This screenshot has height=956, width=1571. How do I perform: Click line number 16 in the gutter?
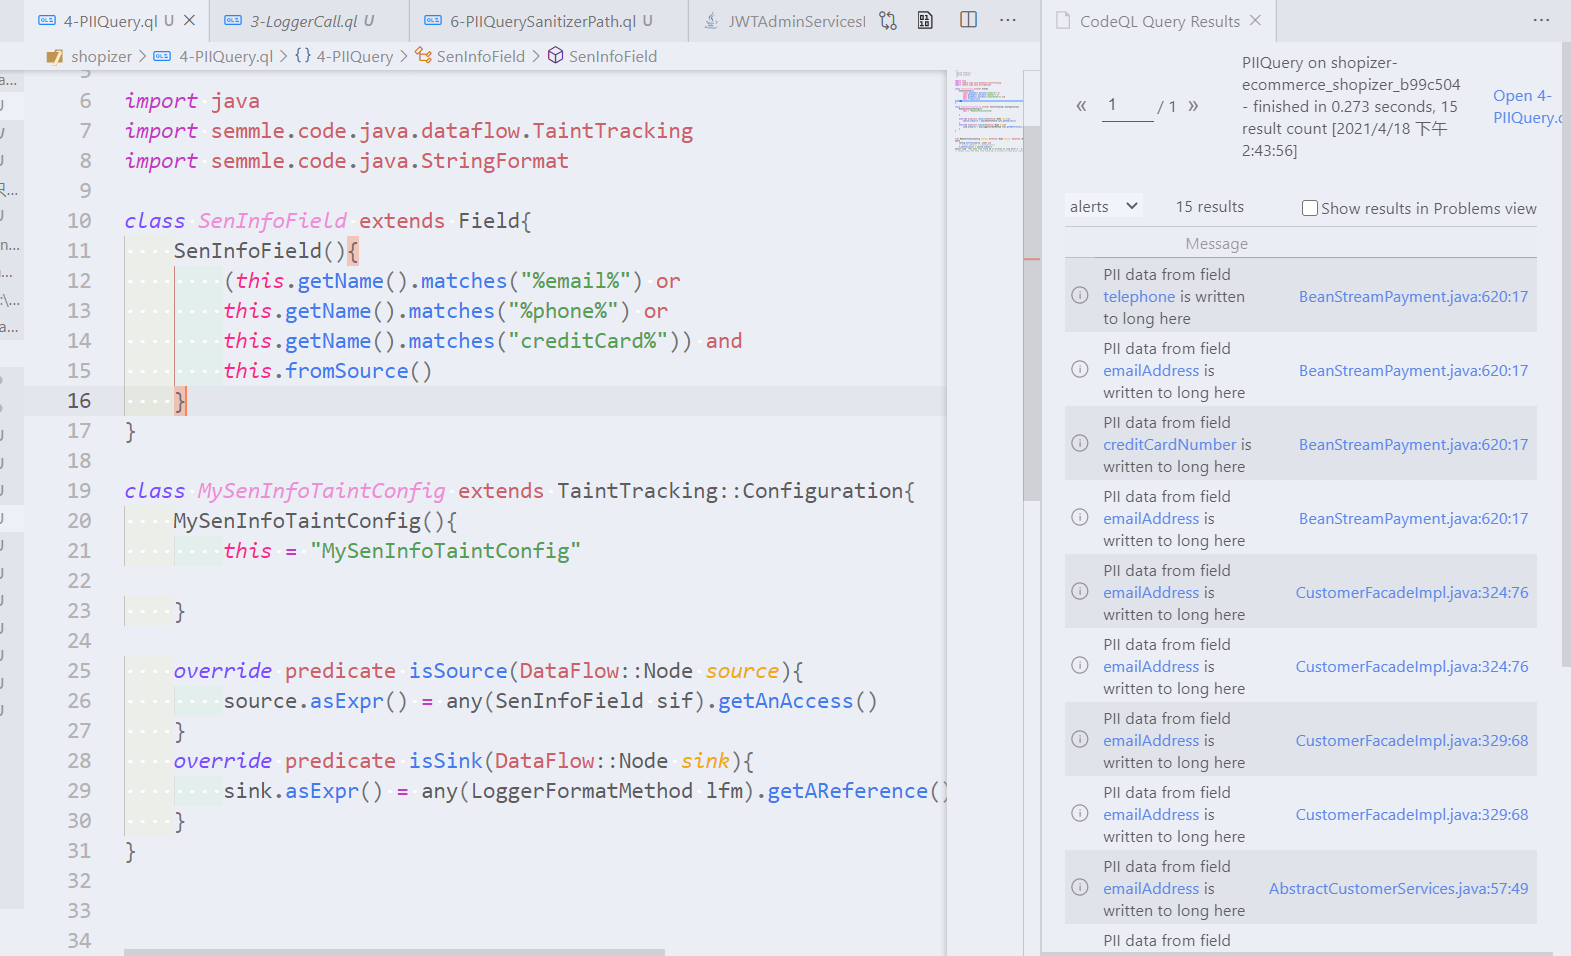79,400
